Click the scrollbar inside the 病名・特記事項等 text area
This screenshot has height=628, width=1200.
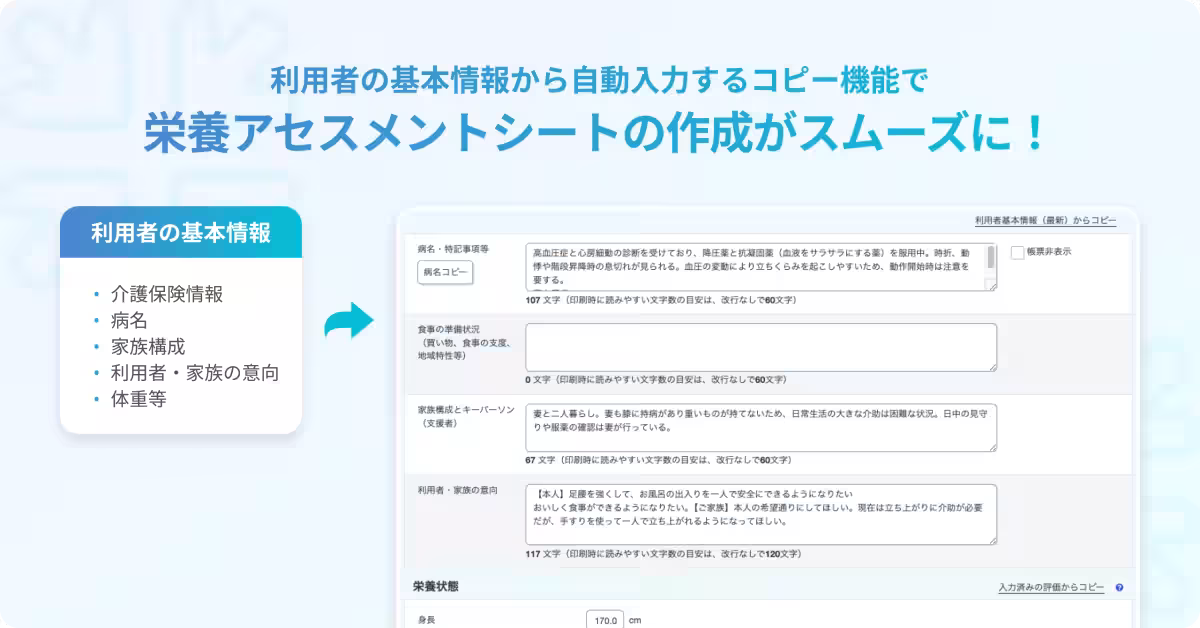991,259
